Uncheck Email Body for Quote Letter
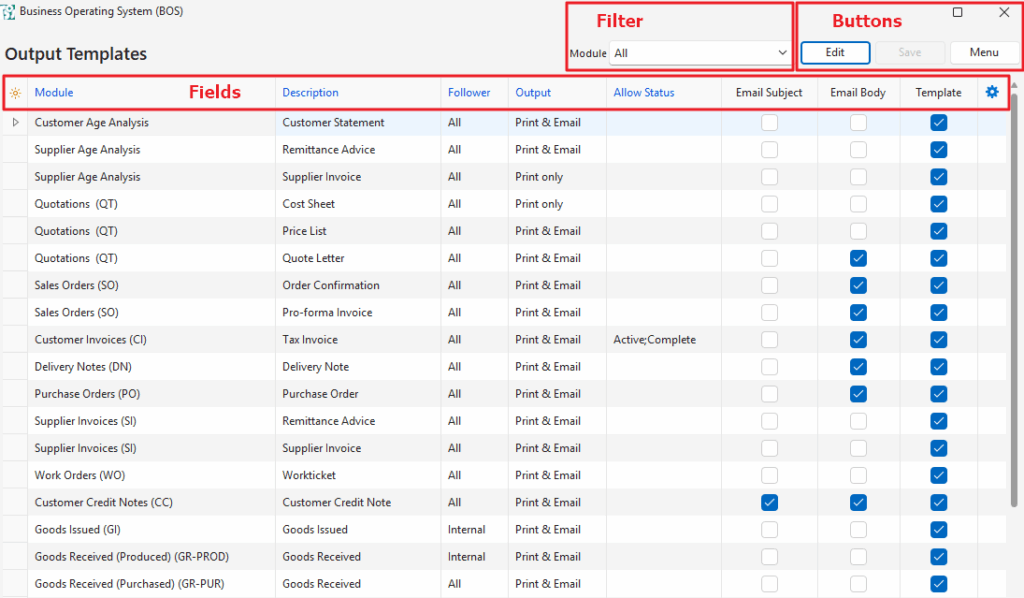The height and width of the screenshot is (598, 1024). pos(858,258)
